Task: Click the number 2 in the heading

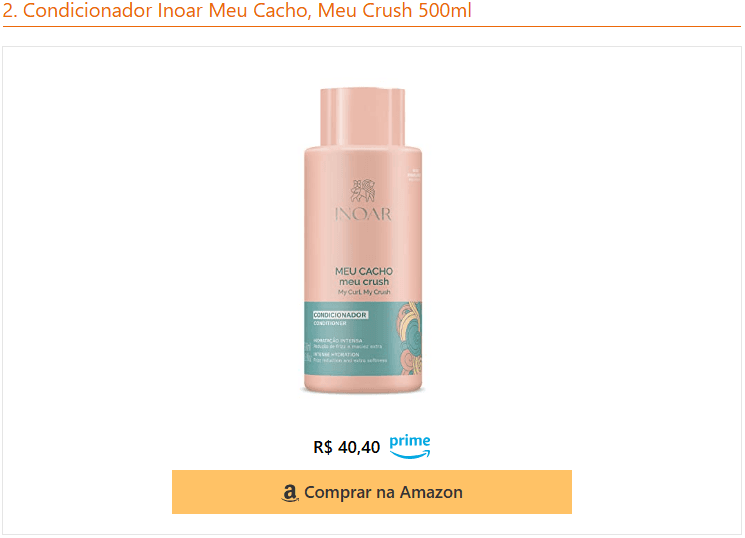Action: [x=8, y=10]
